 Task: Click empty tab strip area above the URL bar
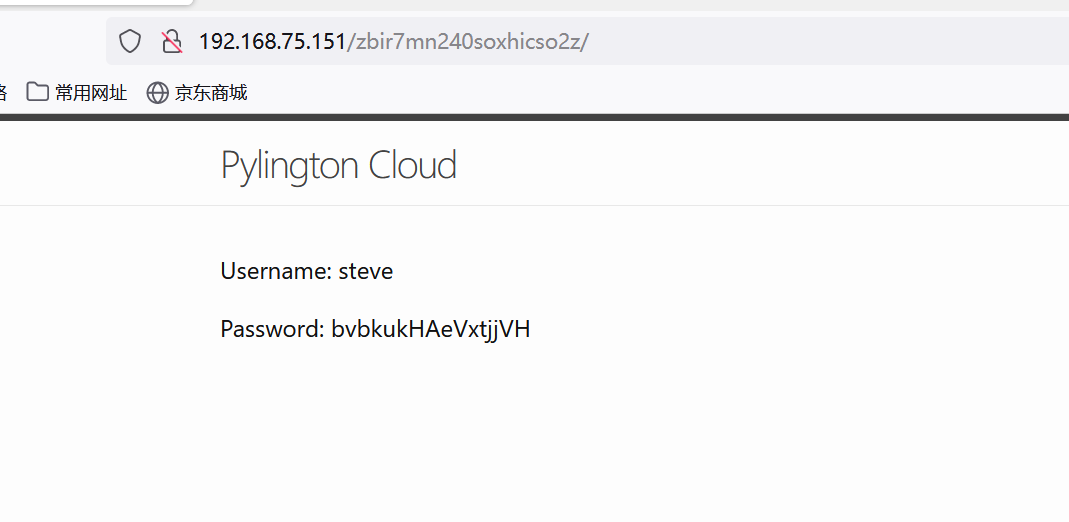click(x=600, y=5)
